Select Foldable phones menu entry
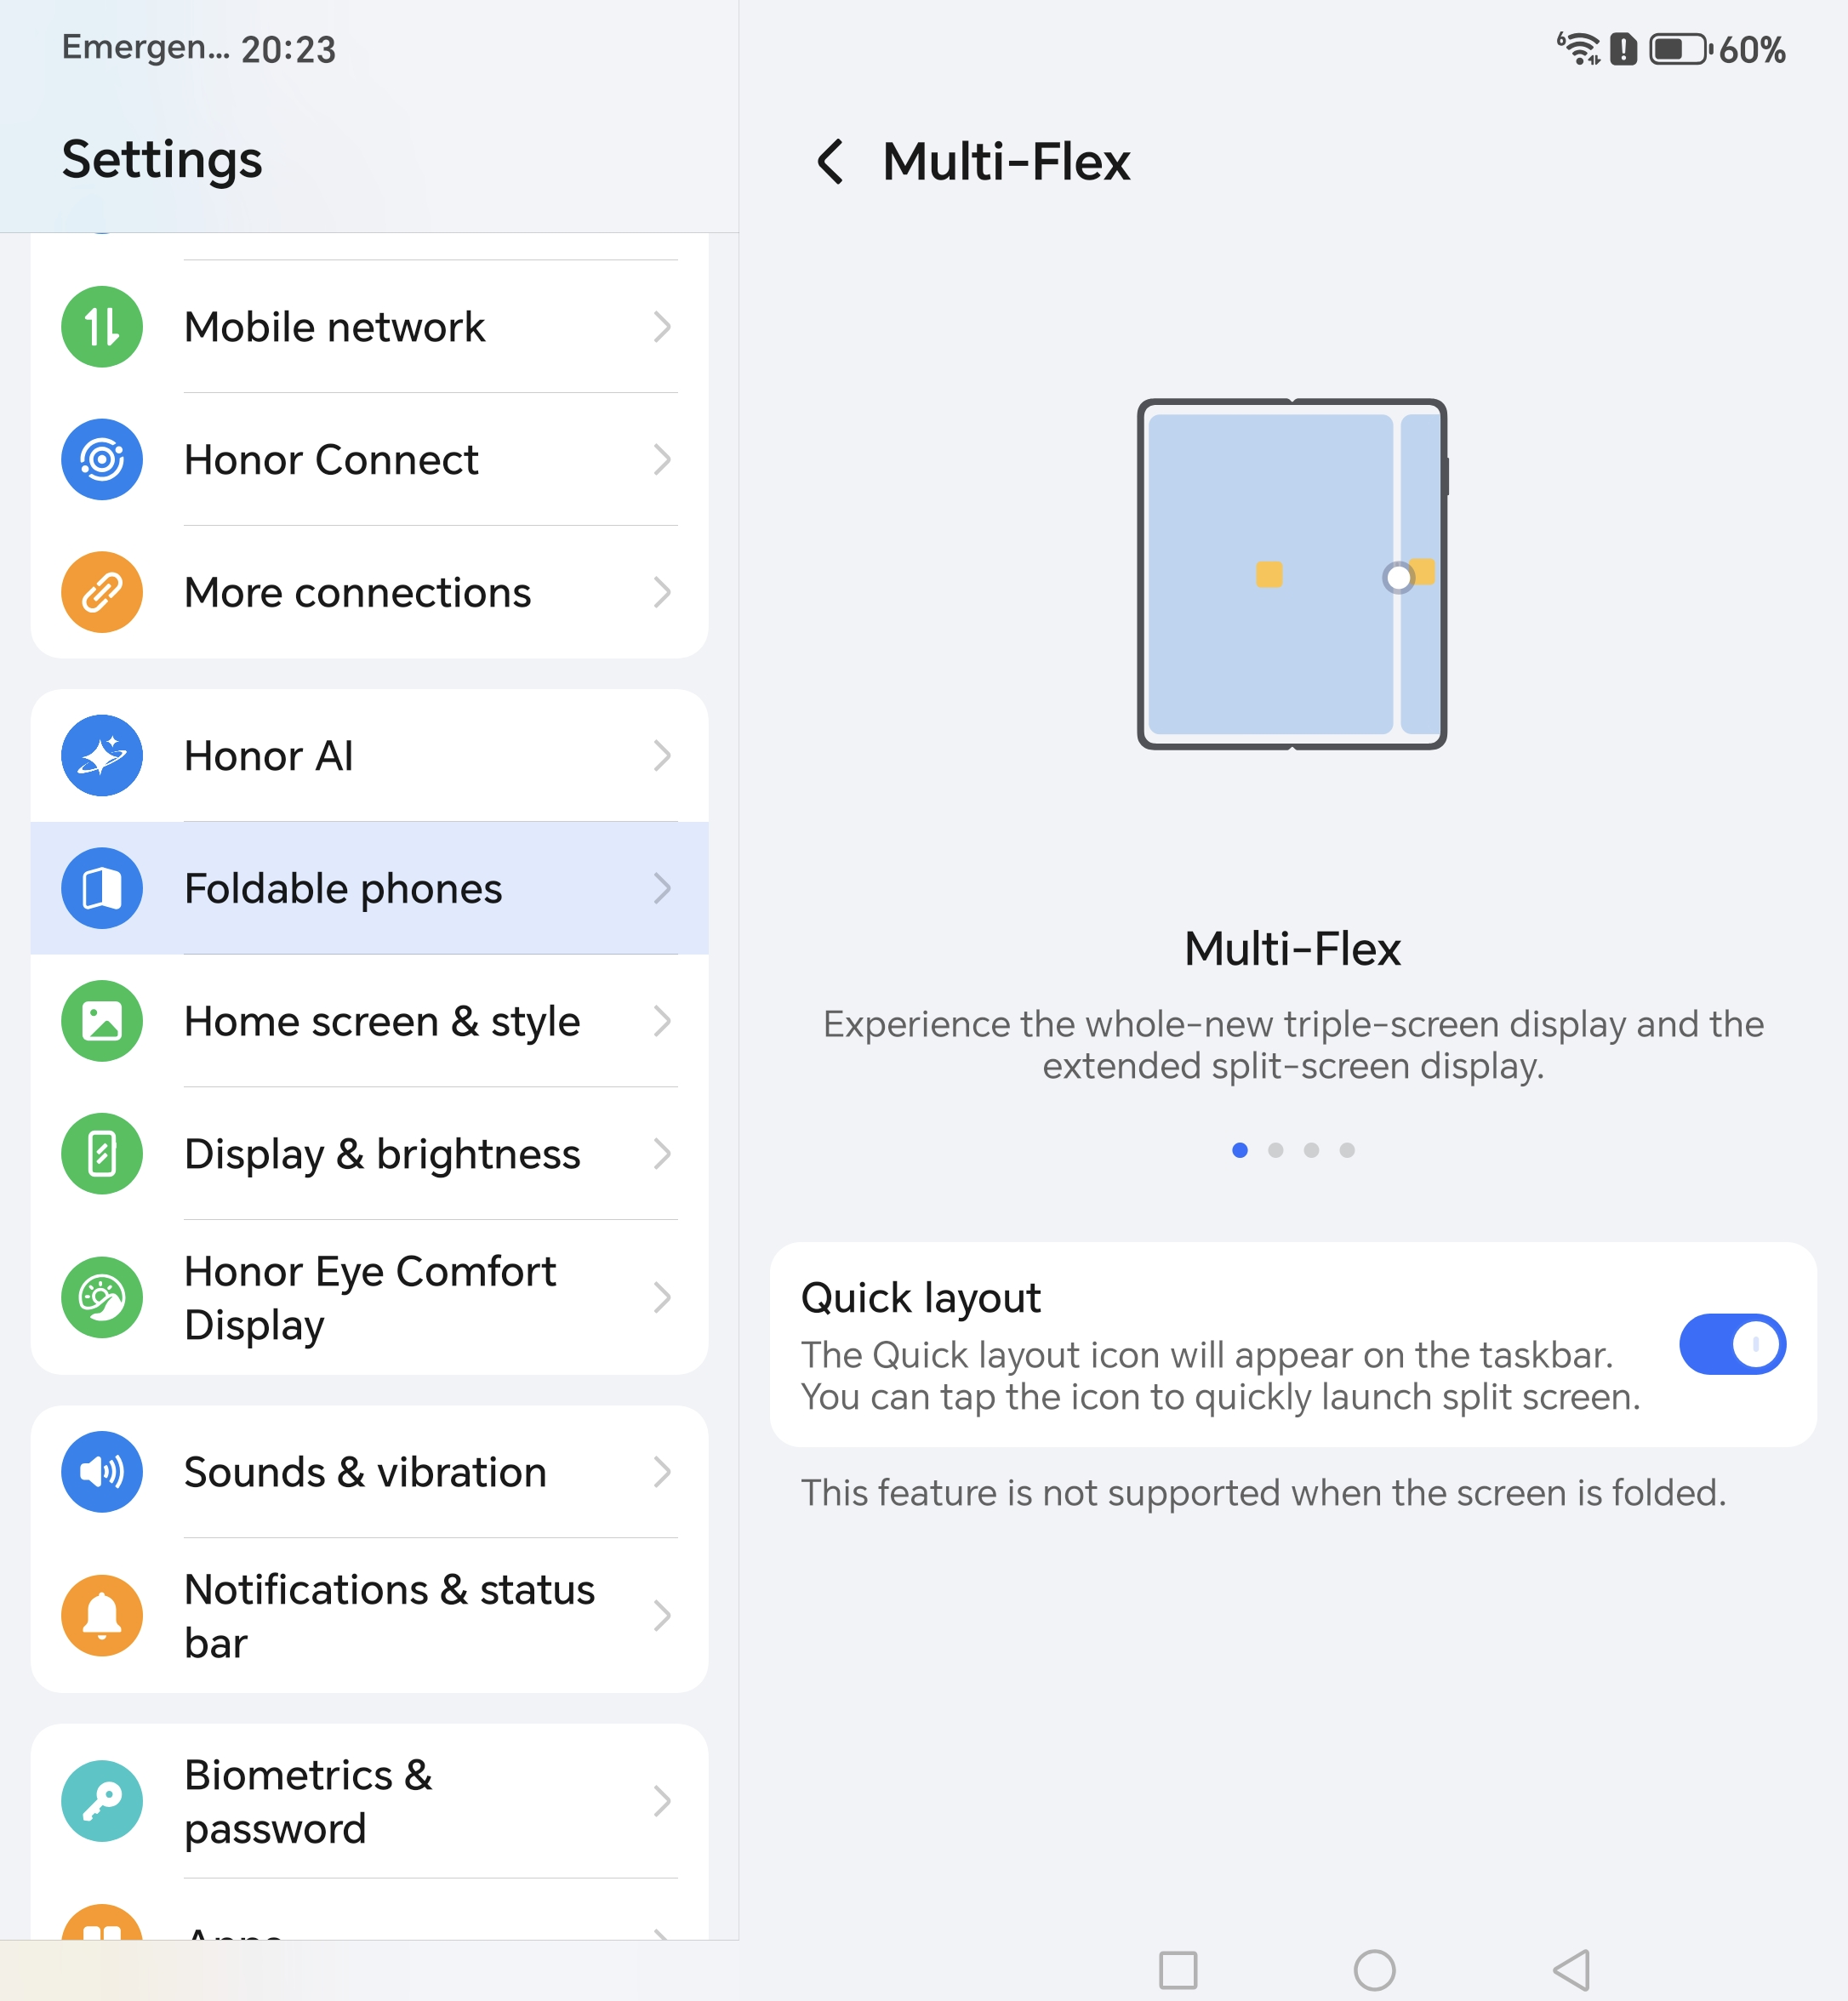Screen dimensions: 1848x2001 click(370, 888)
